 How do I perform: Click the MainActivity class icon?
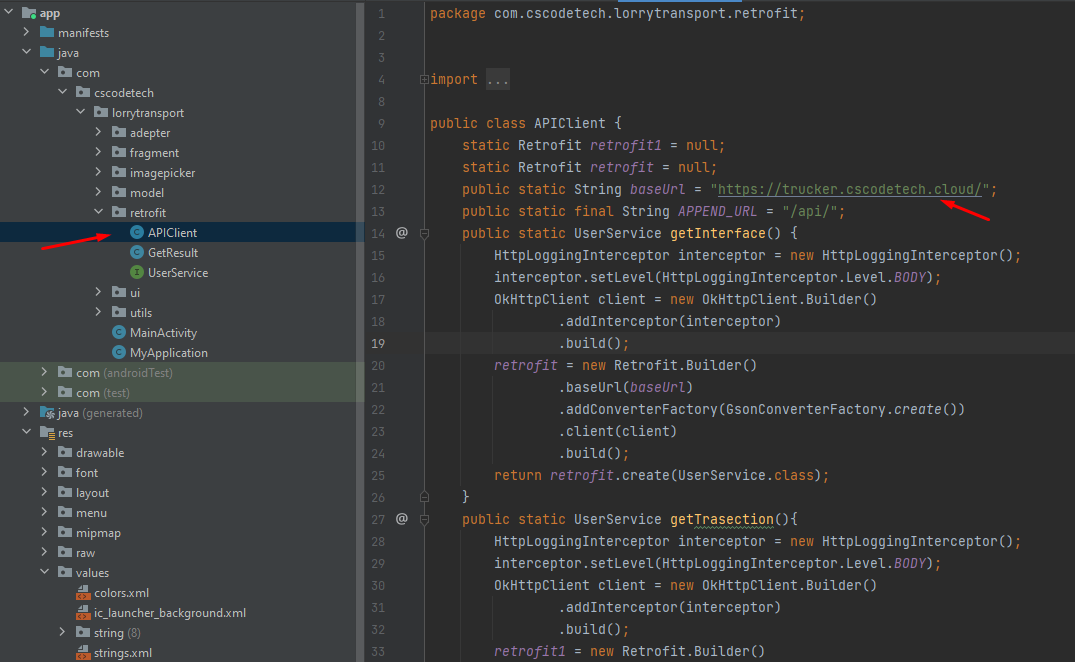[118, 333]
